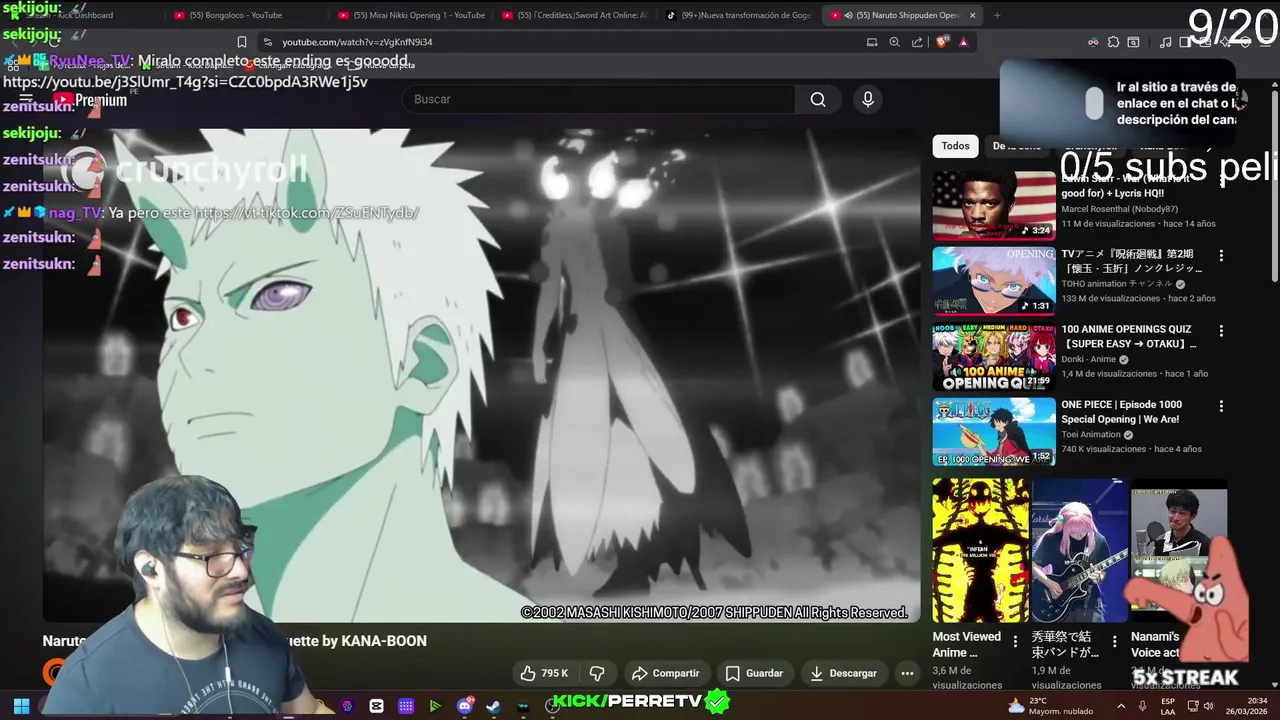This screenshot has width=1280, height=720.
Task: Open options menu for the Jujutsu Kaisen TOHO video
Action: [1221, 255]
